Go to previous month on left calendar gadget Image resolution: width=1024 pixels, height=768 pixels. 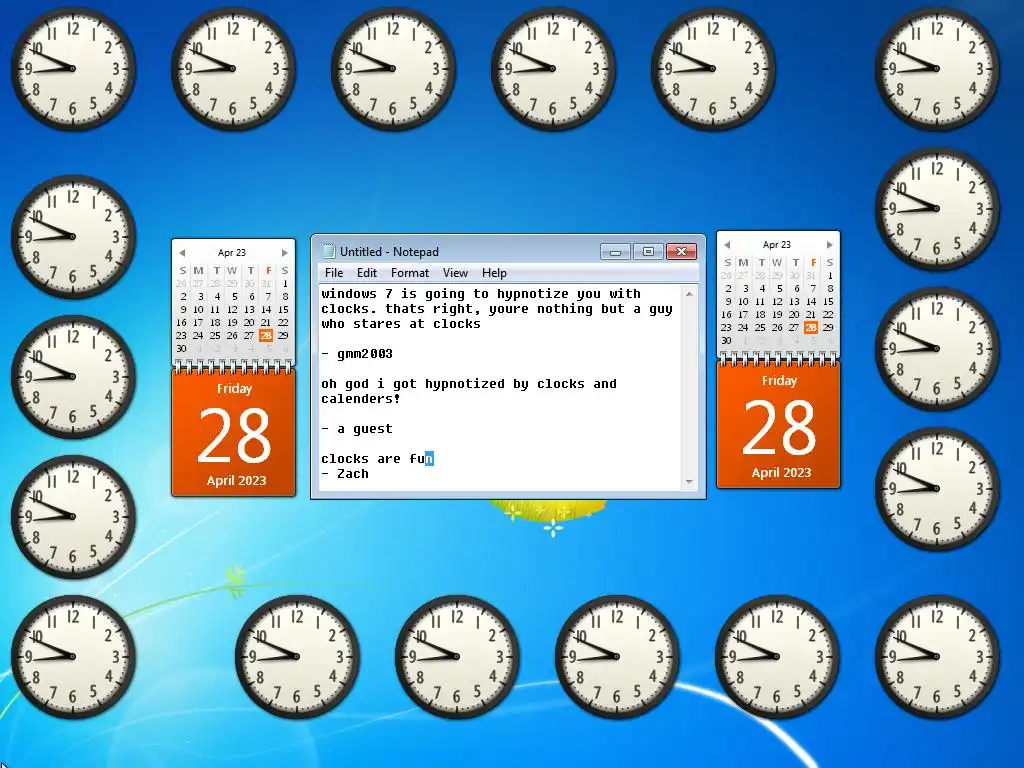point(182,253)
